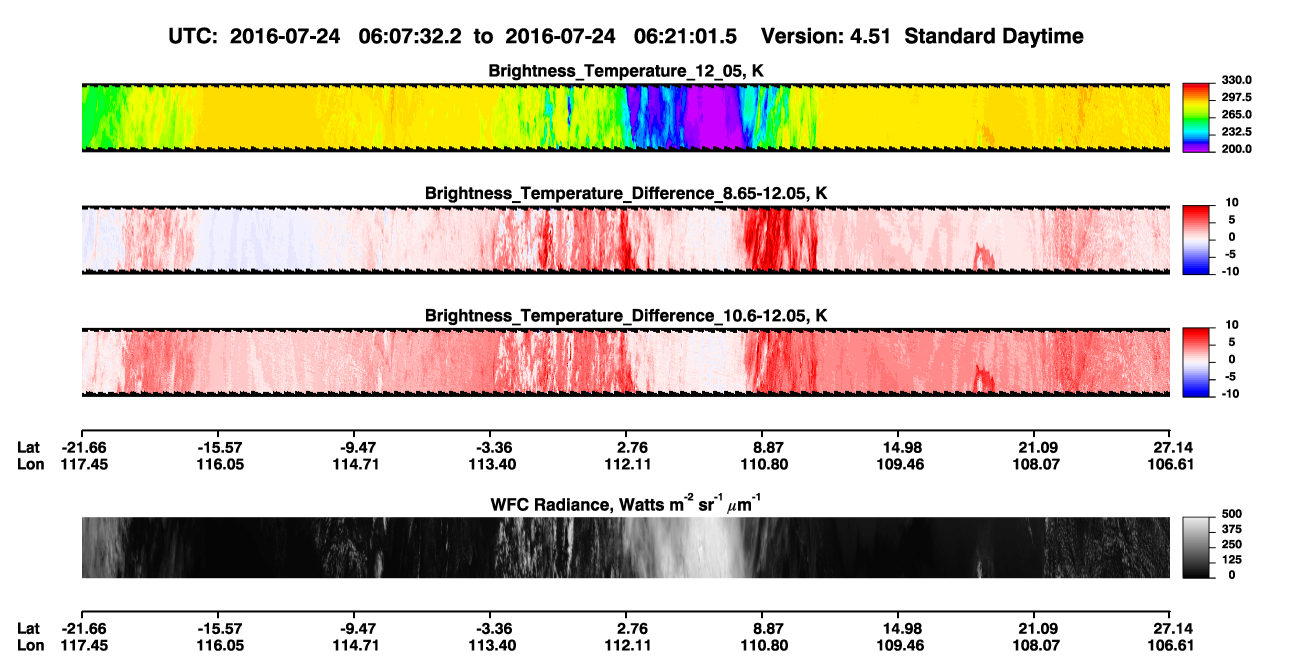Screen dimensions: 1300x667
Task: Click the 'Brightness_Temperature_Difference_10.6-12.05, K' title
Action: (x=626, y=316)
